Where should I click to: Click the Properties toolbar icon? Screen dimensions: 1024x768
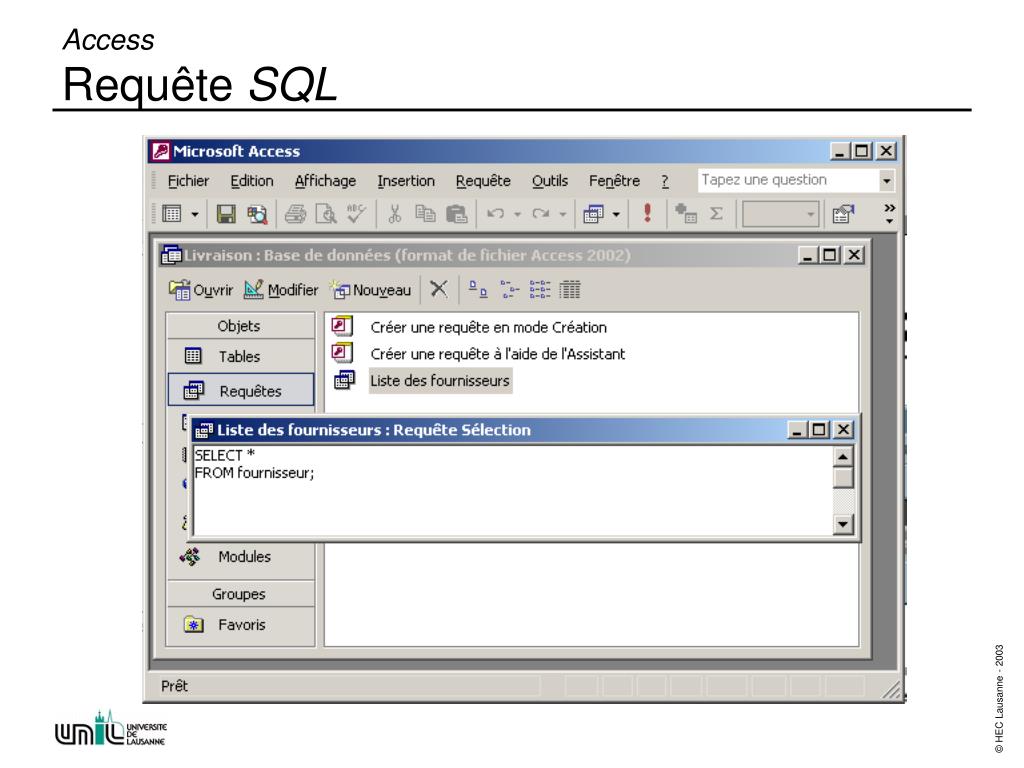tap(843, 214)
